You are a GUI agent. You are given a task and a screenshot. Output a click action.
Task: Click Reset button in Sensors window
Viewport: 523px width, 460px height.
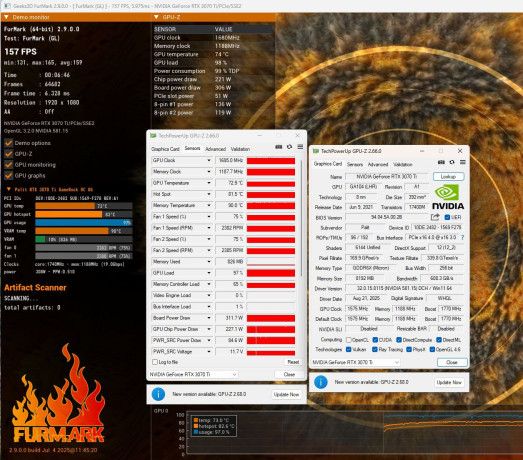[x=293, y=362]
